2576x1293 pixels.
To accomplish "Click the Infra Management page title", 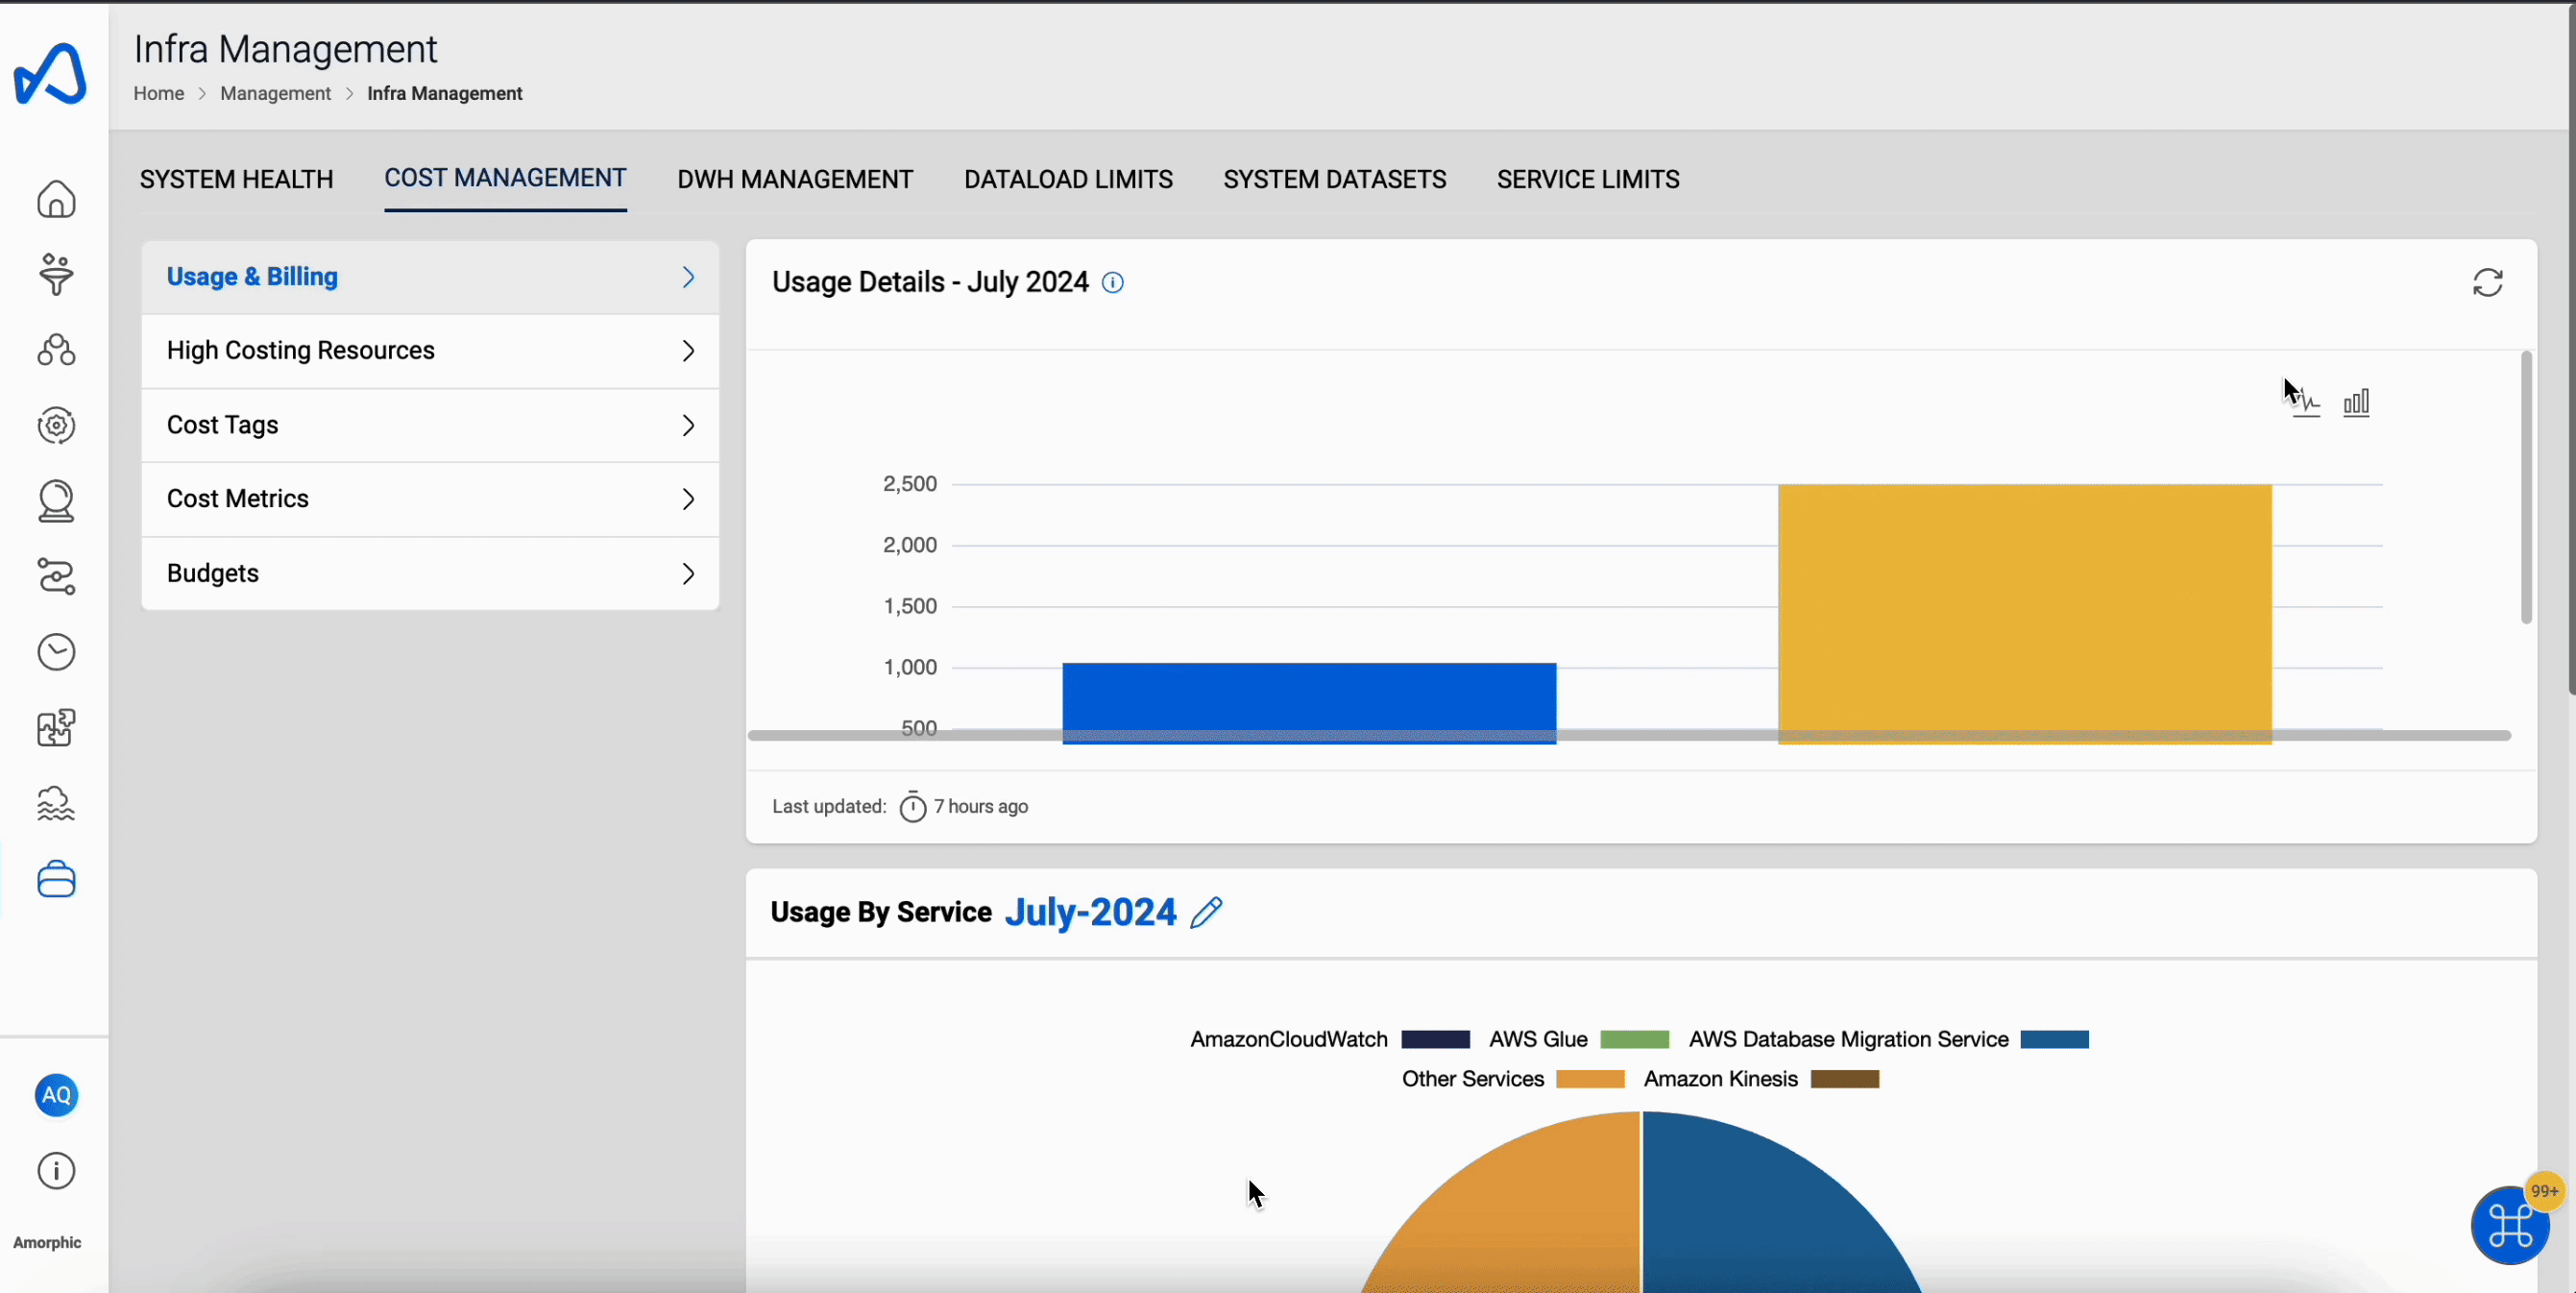I will (x=286, y=49).
